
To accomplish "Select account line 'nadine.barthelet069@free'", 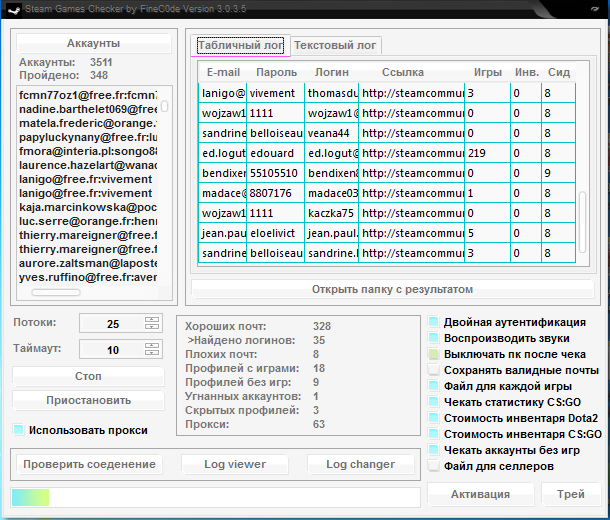I will click(88, 109).
